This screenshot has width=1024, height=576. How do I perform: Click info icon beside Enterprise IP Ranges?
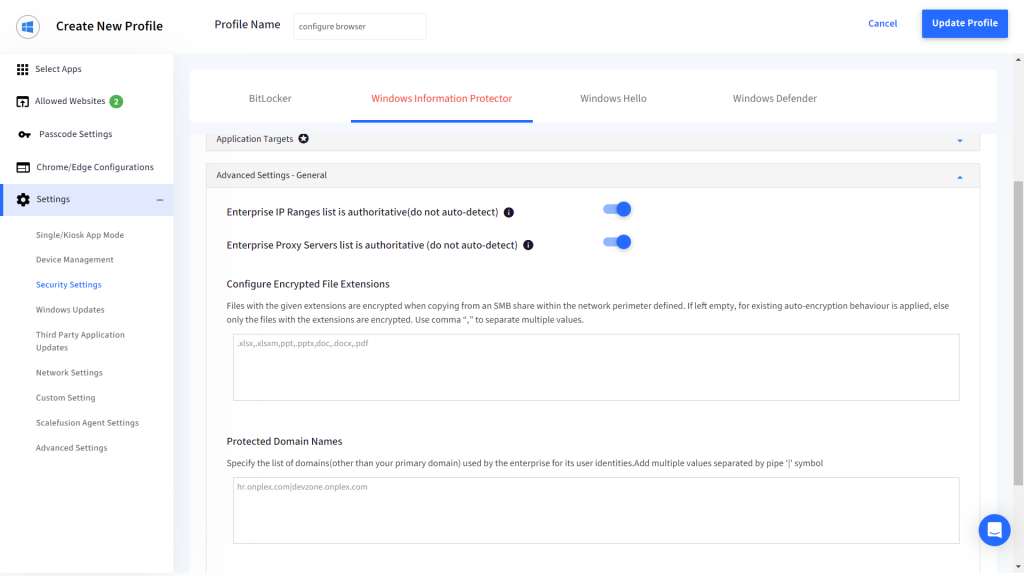(508, 213)
